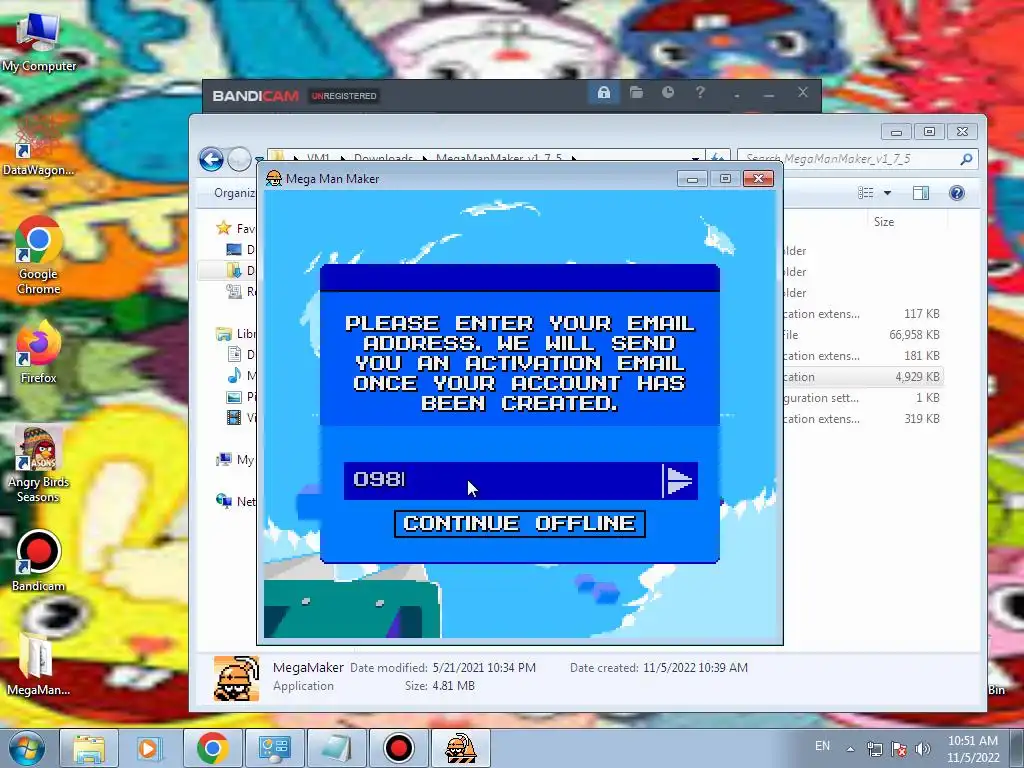Click Explorer back navigation button

(x=212, y=159)
